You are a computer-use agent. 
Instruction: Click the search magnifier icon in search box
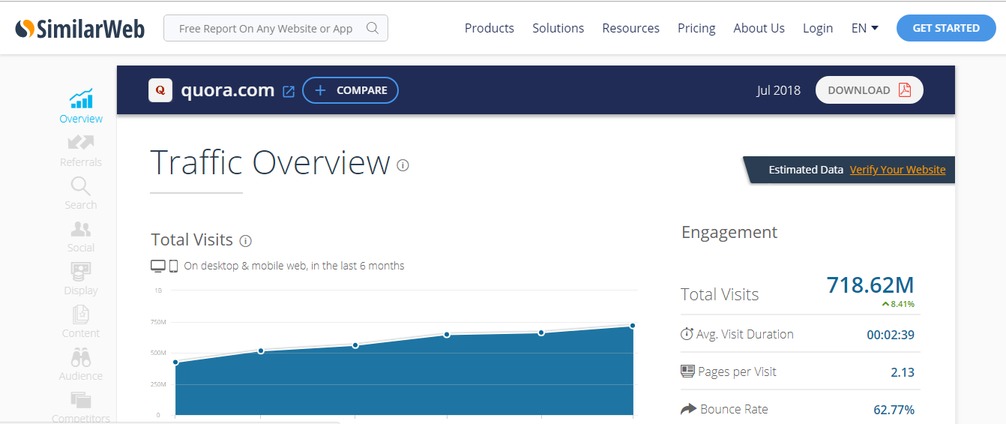[372, 28]
